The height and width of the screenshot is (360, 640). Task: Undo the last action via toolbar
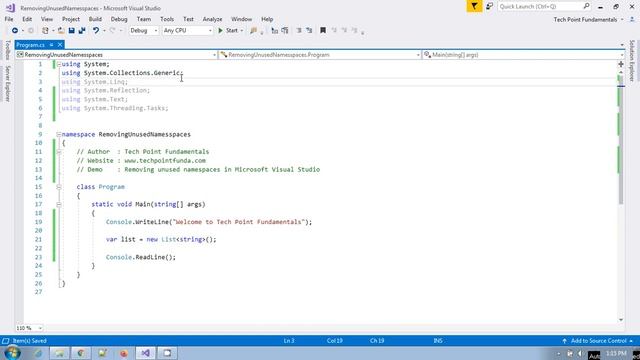tap(96, 31)
